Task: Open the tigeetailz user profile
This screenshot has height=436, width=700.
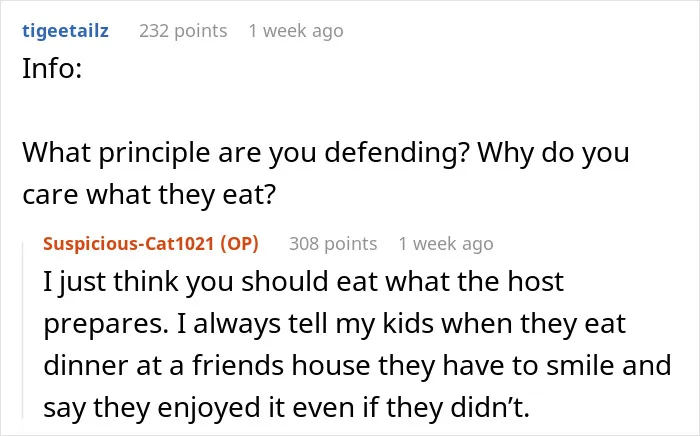Action: pyautogui.click(x=65, y=31)
